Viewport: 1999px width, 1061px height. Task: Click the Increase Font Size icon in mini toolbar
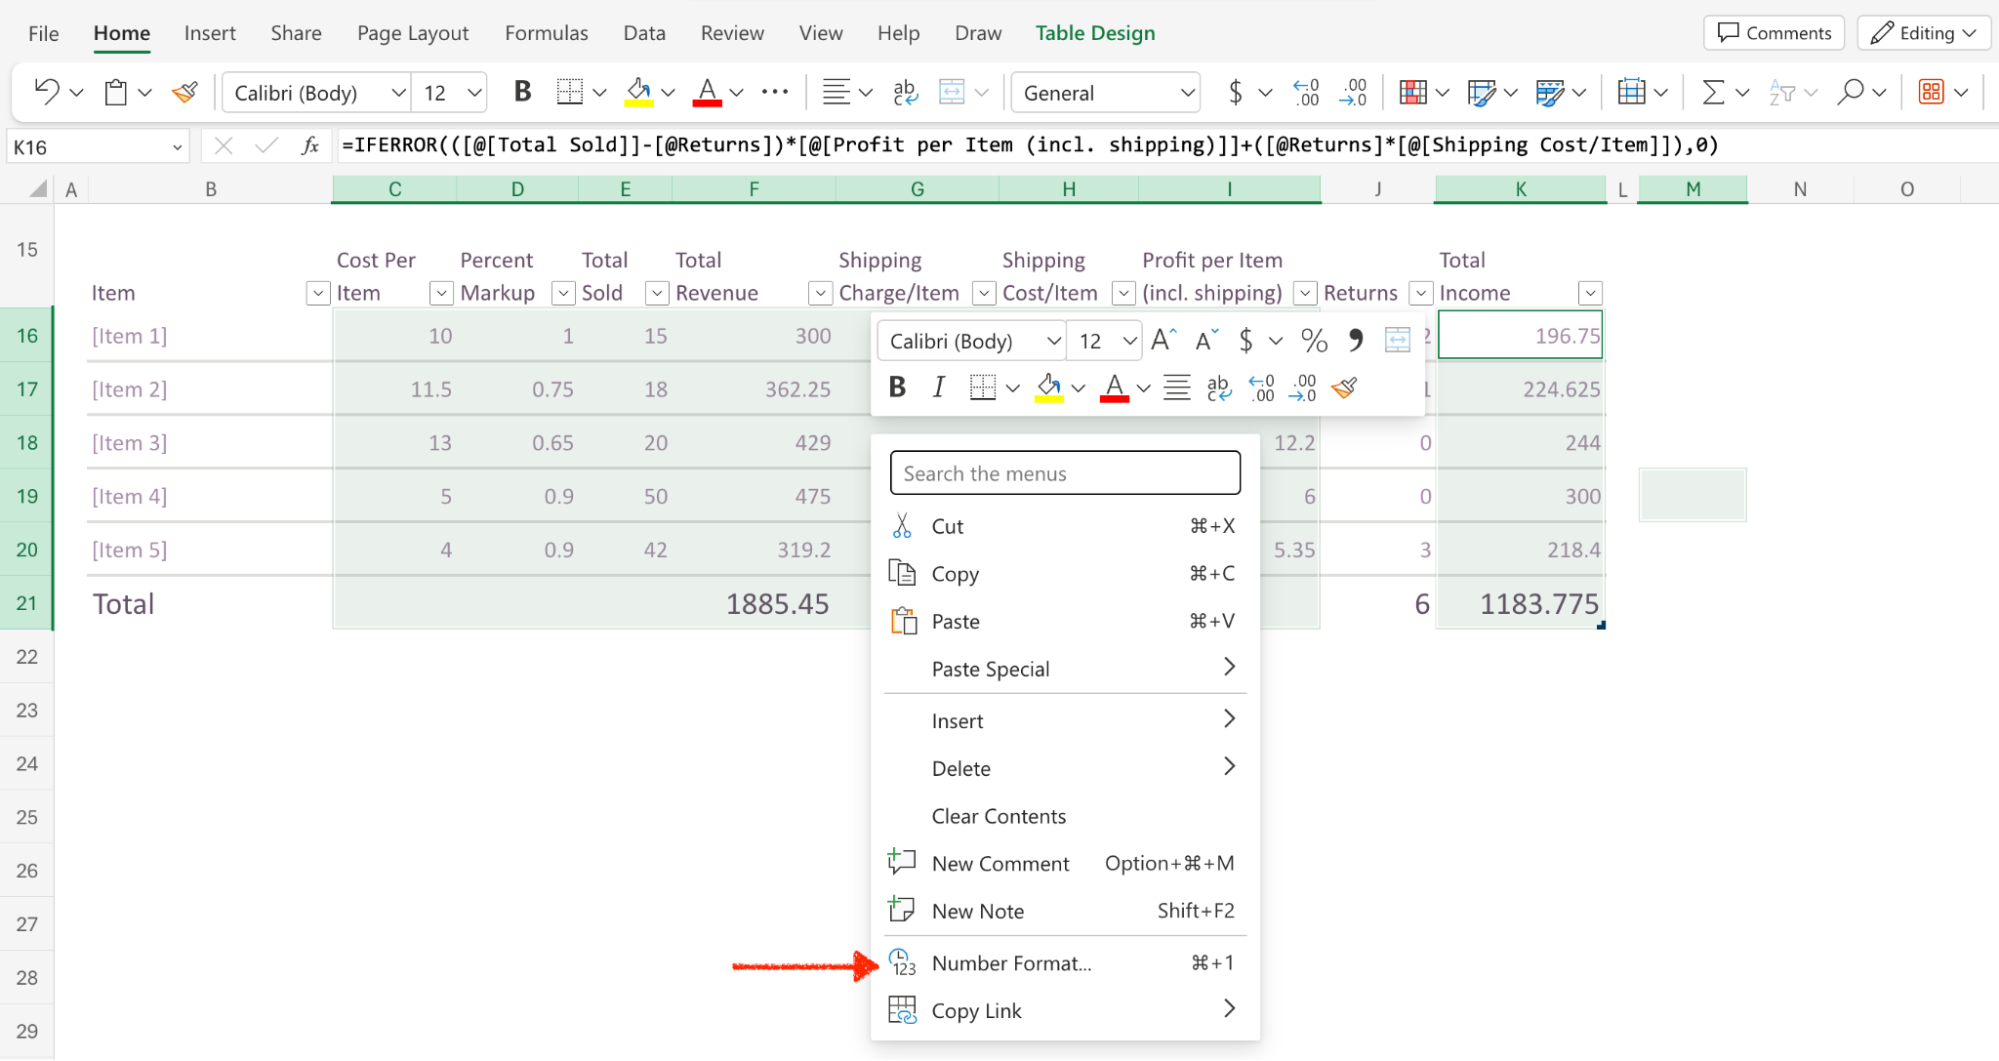pos(1163,341)
